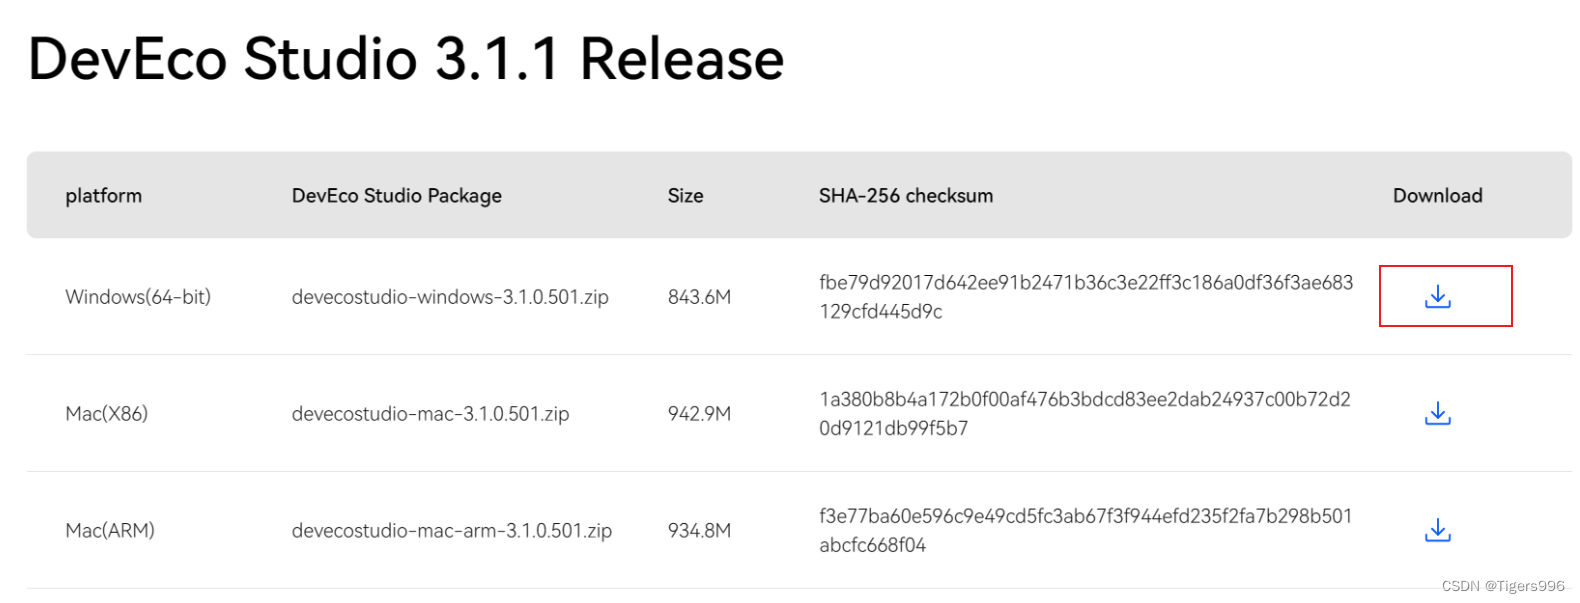This screenshot has width=1580, height=603.
Task: Click the Mac(X86) platform cell
Action: (x=106, y=414)
